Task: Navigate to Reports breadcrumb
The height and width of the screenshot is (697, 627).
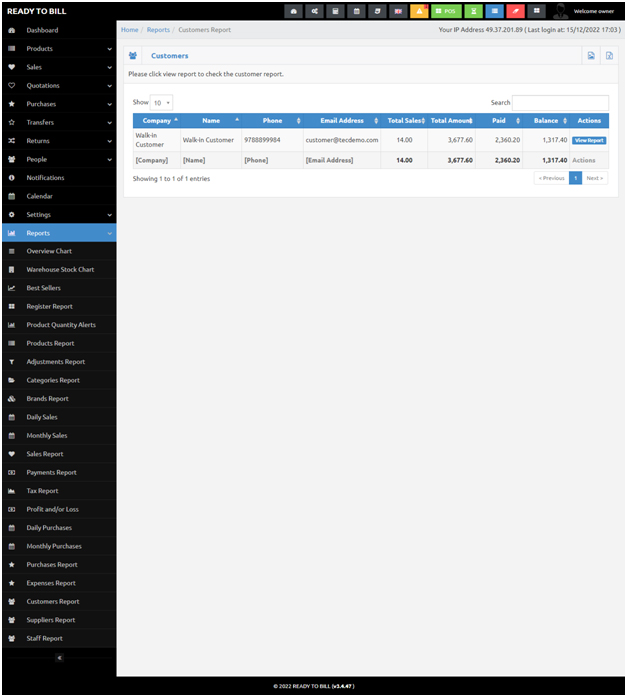Action: tap(158, 30)
